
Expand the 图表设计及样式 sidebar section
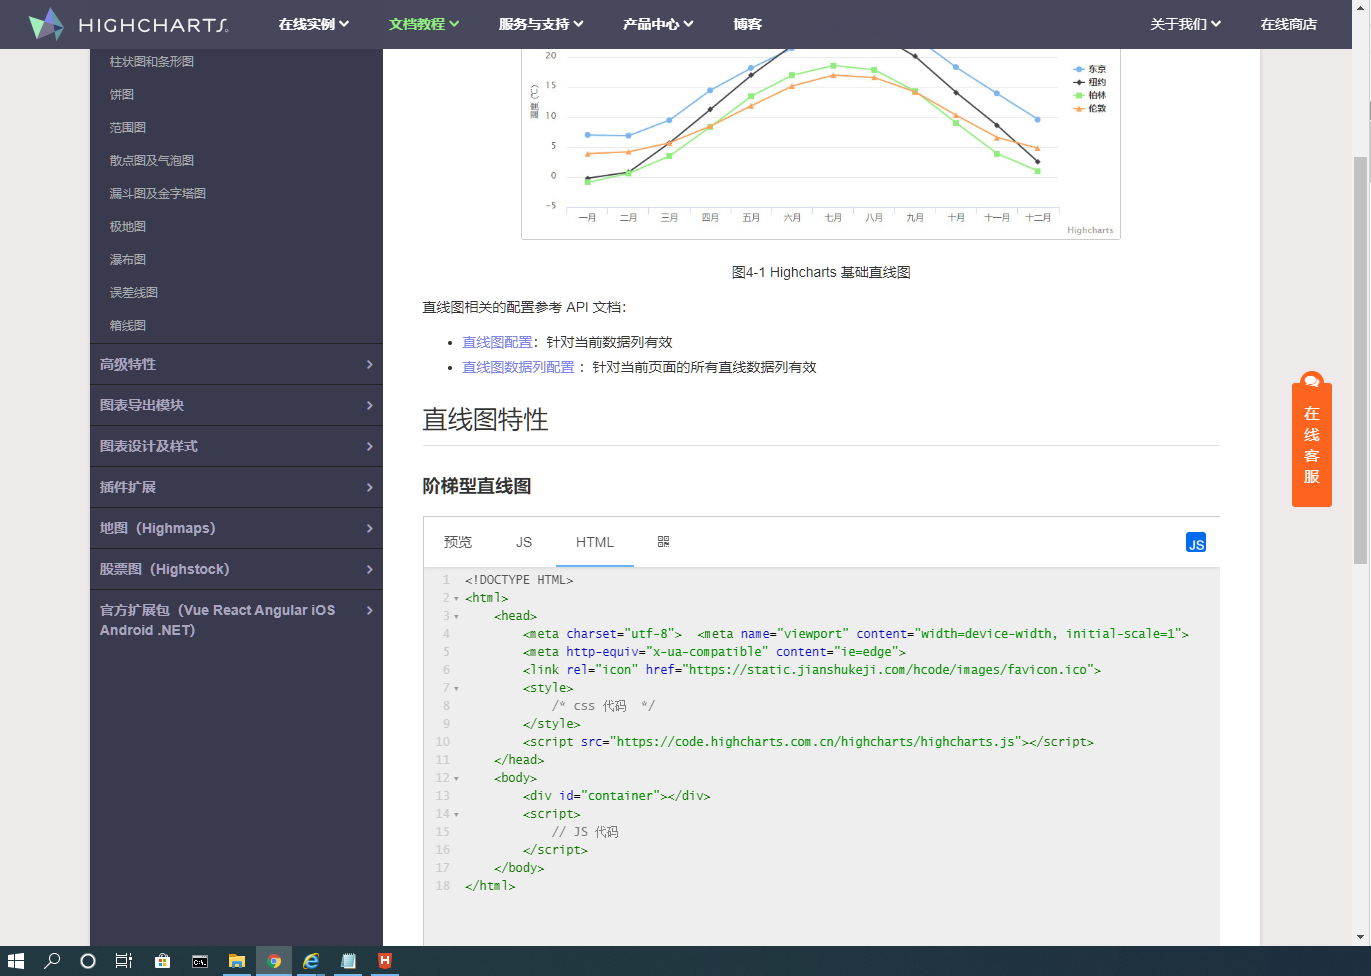click(236, 446)
